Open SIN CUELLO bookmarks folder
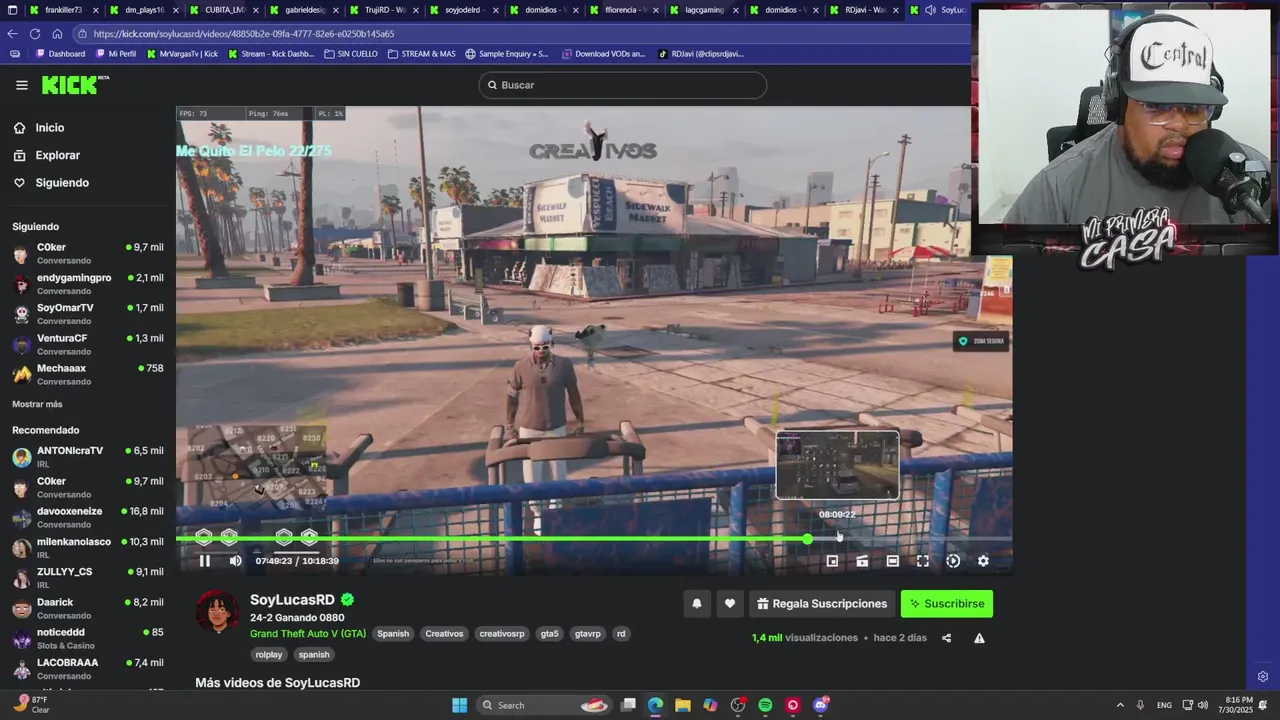Viewport: 1280px width, 720px height. (x=351, y=54)
